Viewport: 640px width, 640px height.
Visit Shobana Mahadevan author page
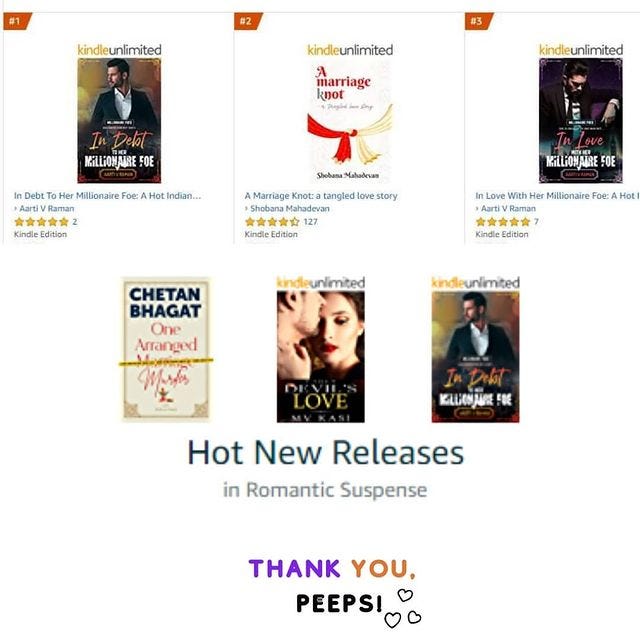click(289, 208)
